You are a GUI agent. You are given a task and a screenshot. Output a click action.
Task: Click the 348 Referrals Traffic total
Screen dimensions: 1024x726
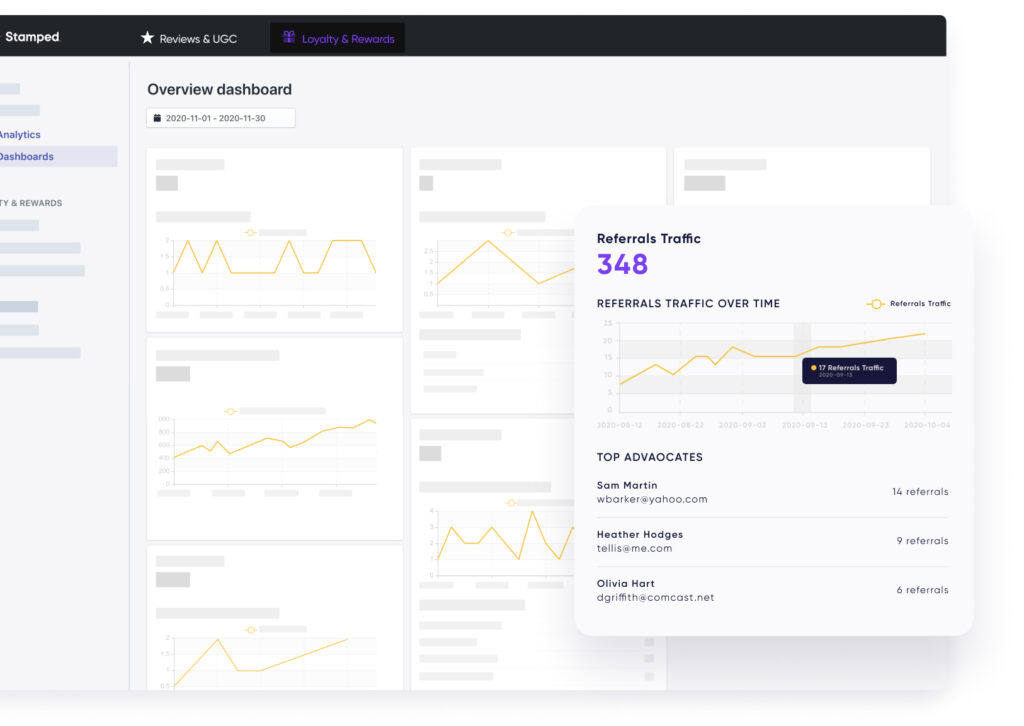coord(622,264)
